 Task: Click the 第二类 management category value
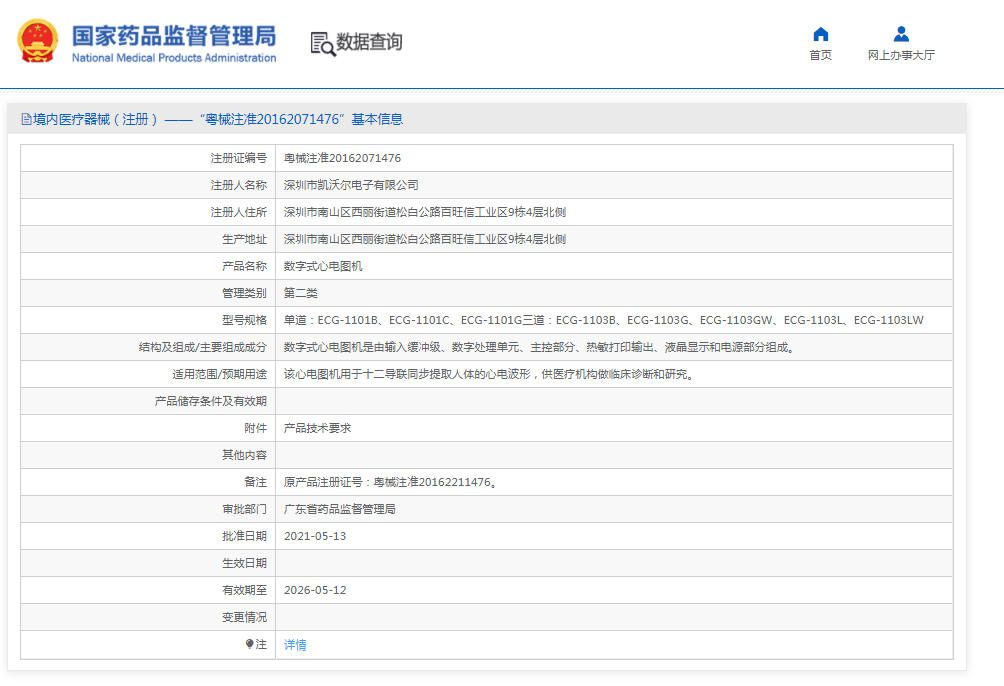pos(301,293)
